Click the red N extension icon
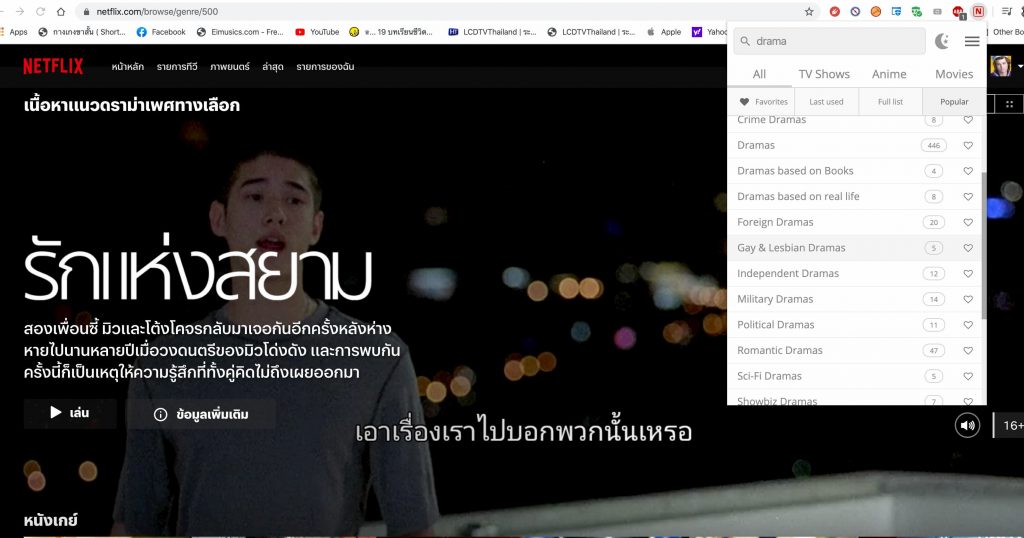Viewport: 1024px width, 538px height. 979,12
